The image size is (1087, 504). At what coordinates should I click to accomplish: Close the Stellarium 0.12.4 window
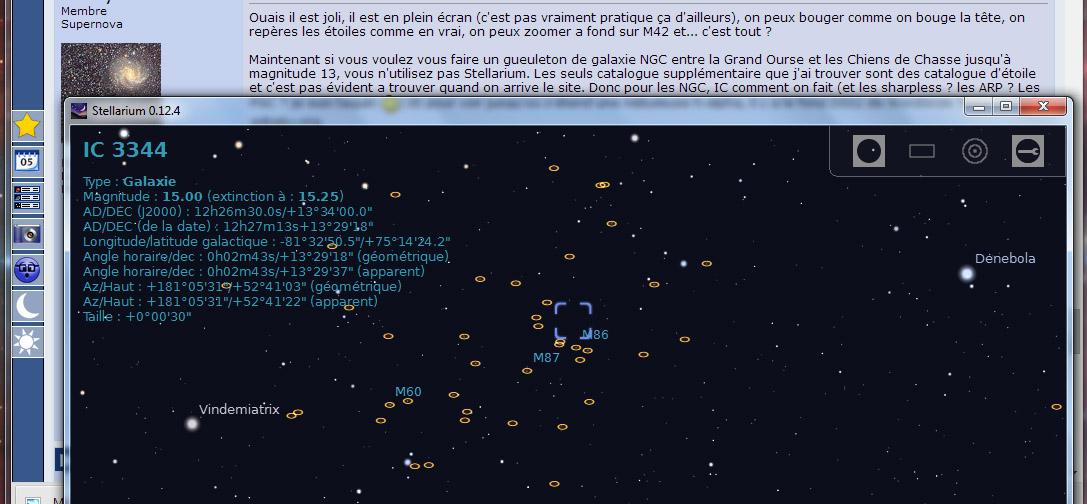1043,107
